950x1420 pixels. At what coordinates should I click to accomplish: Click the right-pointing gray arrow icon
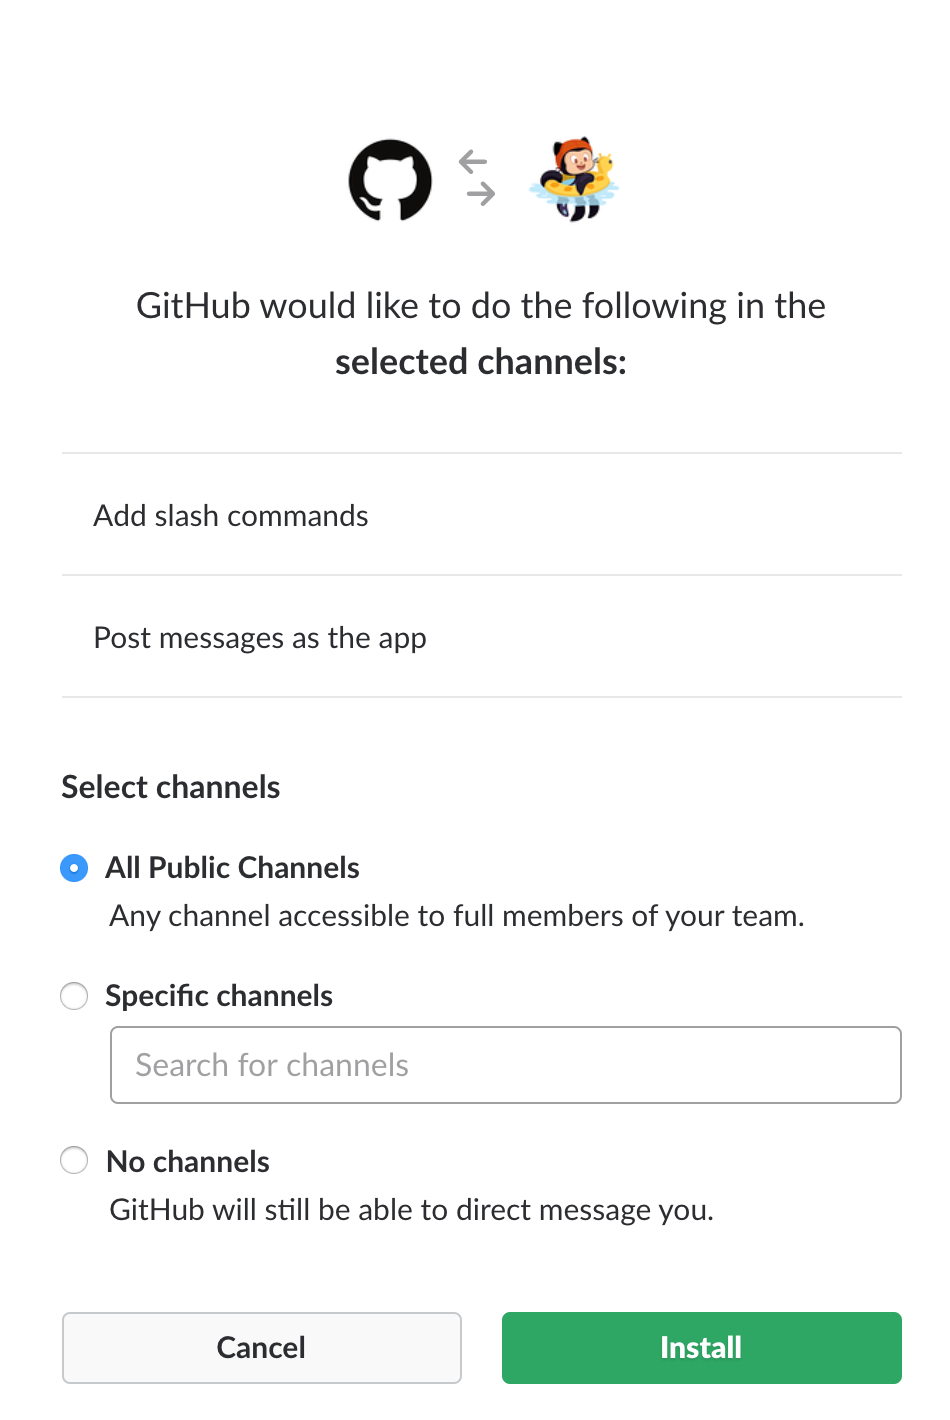(x=481, y=194)
